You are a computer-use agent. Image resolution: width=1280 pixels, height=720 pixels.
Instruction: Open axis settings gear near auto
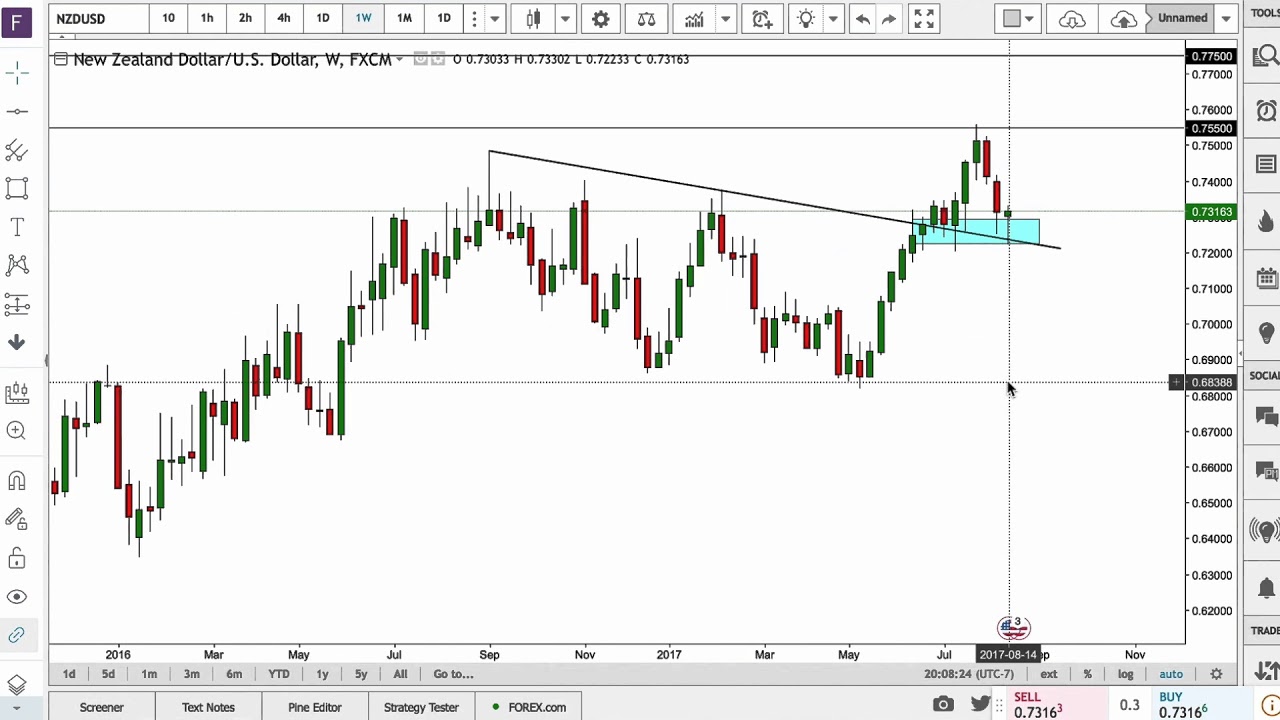[1217, 674]
